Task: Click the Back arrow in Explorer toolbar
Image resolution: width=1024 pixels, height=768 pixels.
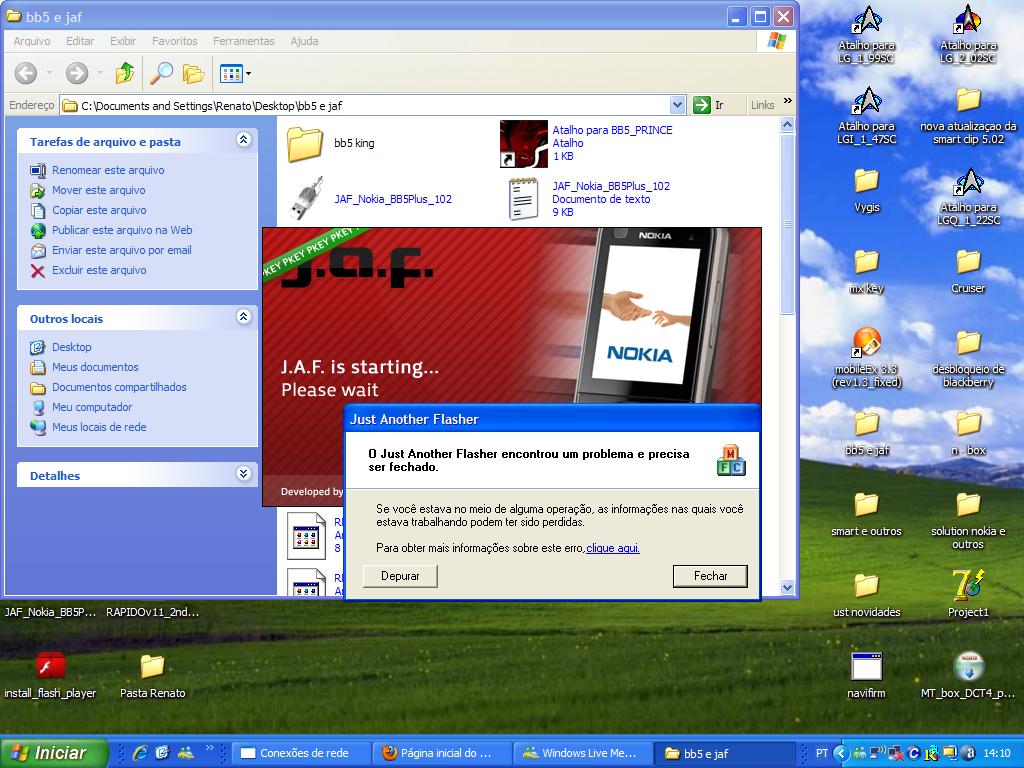Action: tap(26, 73)
